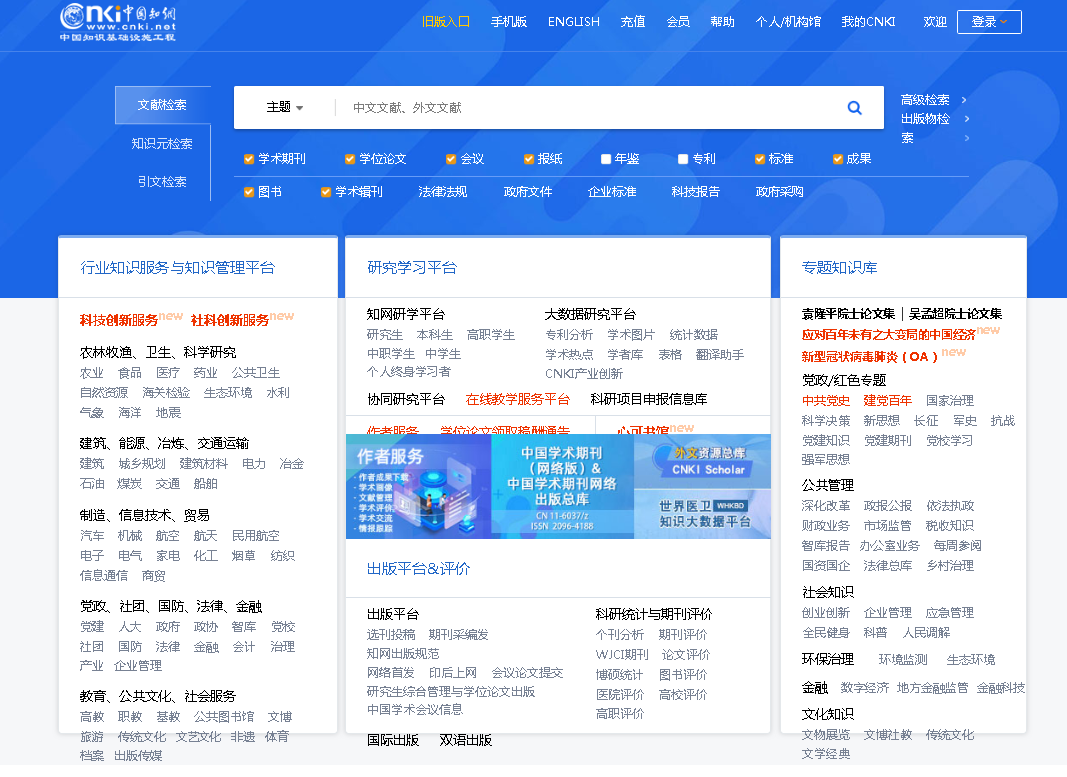Open 科技创新服务 link
This screenshot has height=777, width=1067.
point(118,320)
